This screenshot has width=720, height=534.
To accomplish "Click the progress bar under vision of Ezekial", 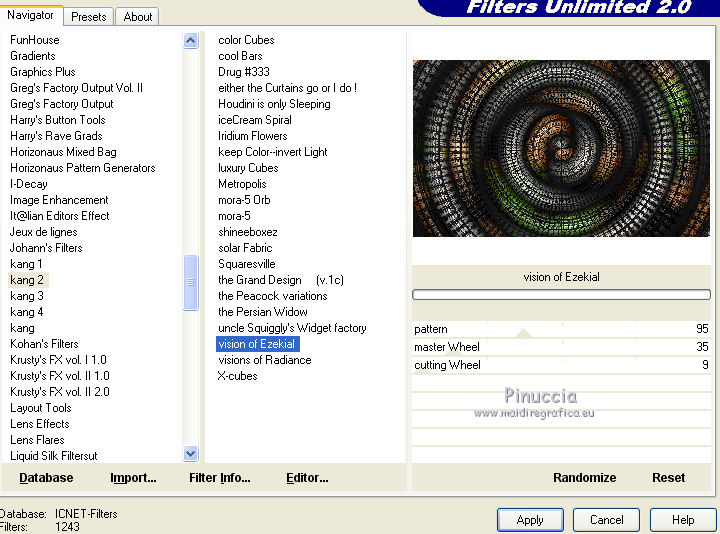I will (x=561, y=294).
